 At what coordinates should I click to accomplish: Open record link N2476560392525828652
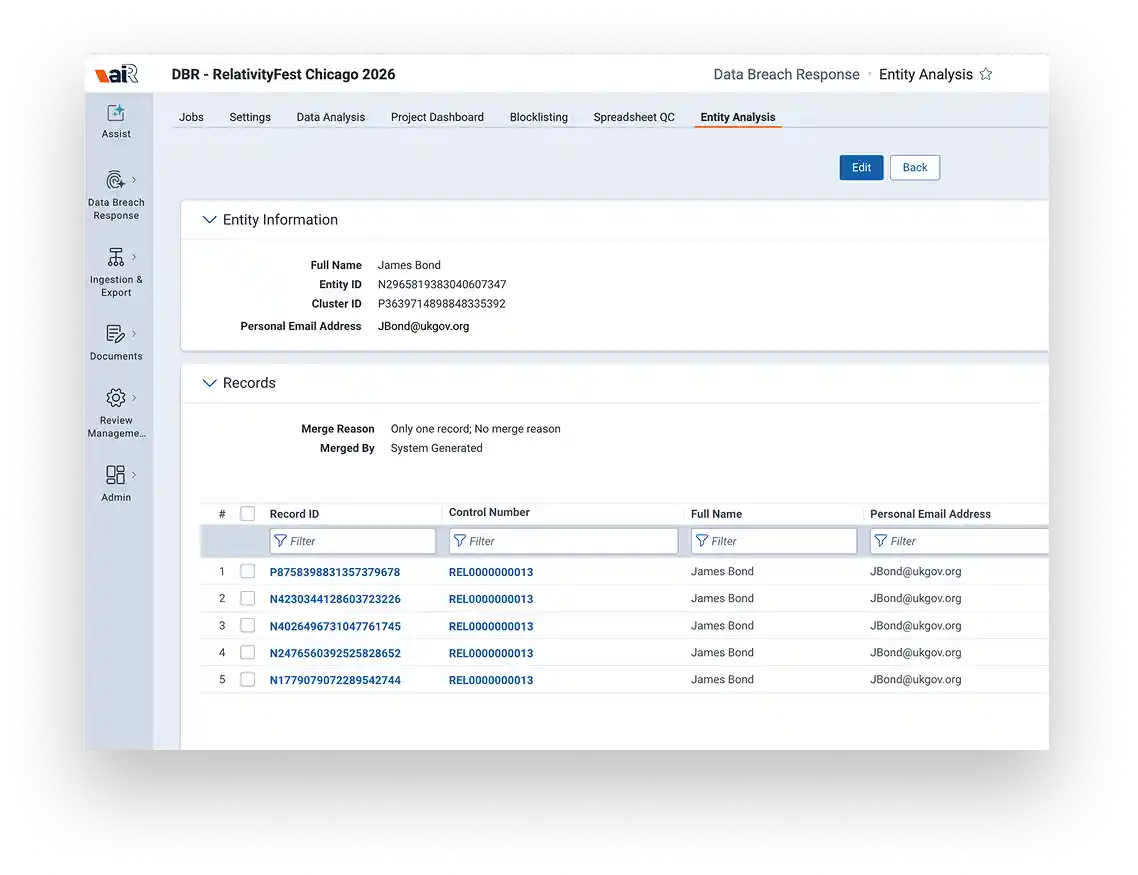coord(335,653)
